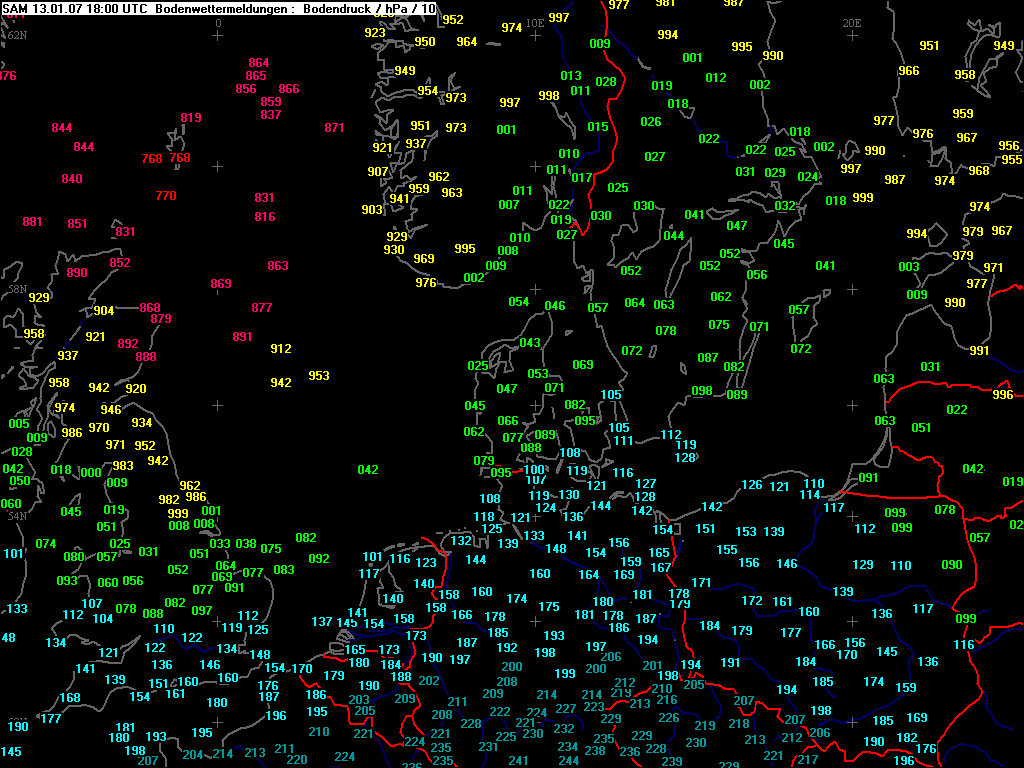Select the red 891 pressure reading
Viewport: 1024px width, 768px height.
[x=242, y=337]
